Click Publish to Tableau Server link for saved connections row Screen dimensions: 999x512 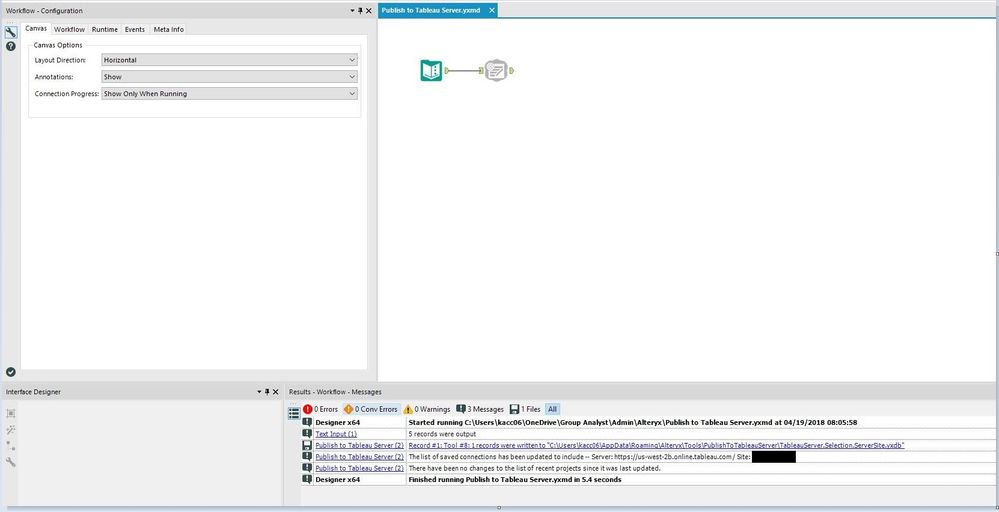[x=359, y=457]
